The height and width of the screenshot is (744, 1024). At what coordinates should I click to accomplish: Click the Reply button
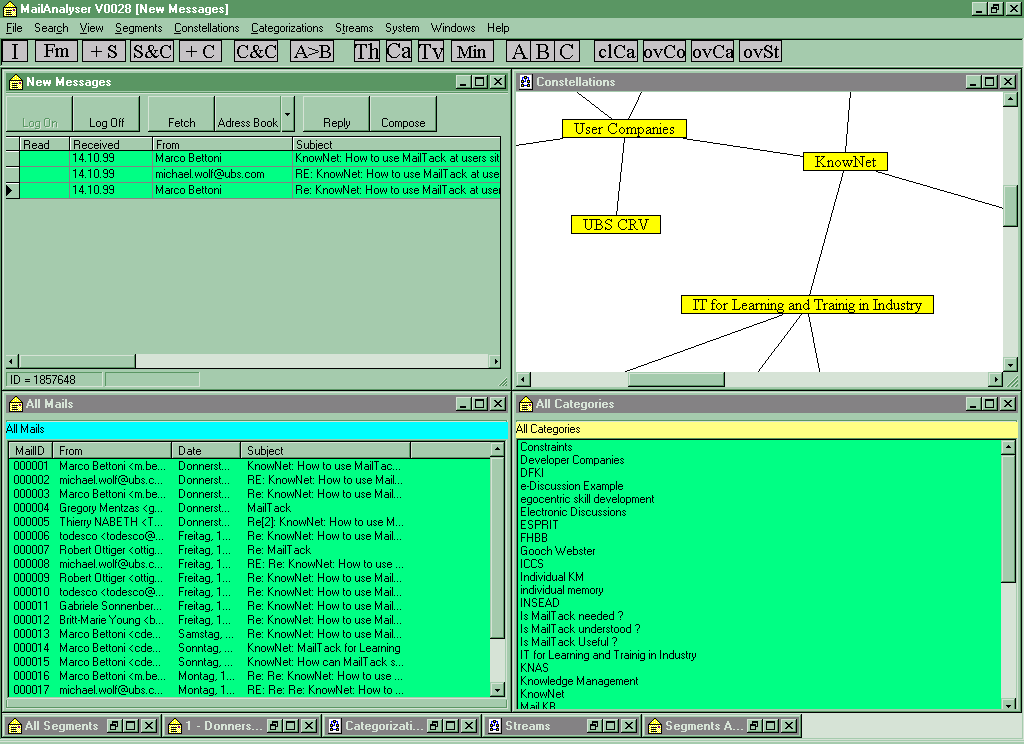[336, 114]
